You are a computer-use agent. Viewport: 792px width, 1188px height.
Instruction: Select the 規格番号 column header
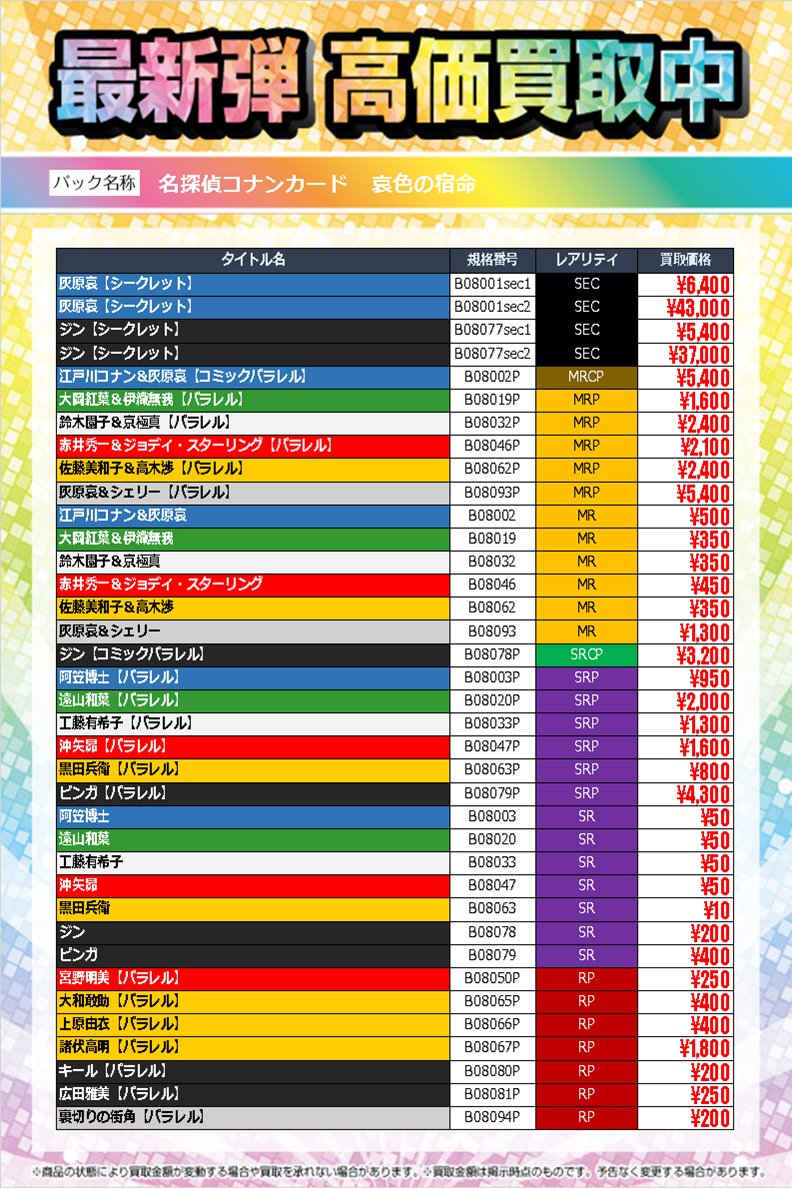[x=493, y=260]
